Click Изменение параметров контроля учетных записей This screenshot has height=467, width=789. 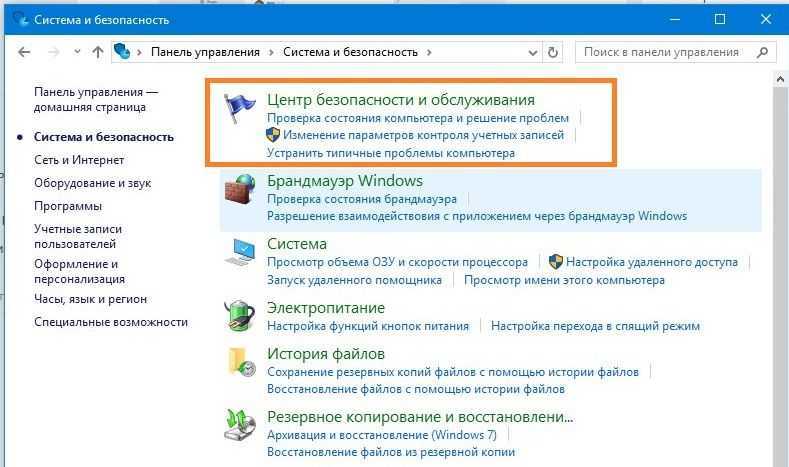pyautogui.click(x=423, y=135)
